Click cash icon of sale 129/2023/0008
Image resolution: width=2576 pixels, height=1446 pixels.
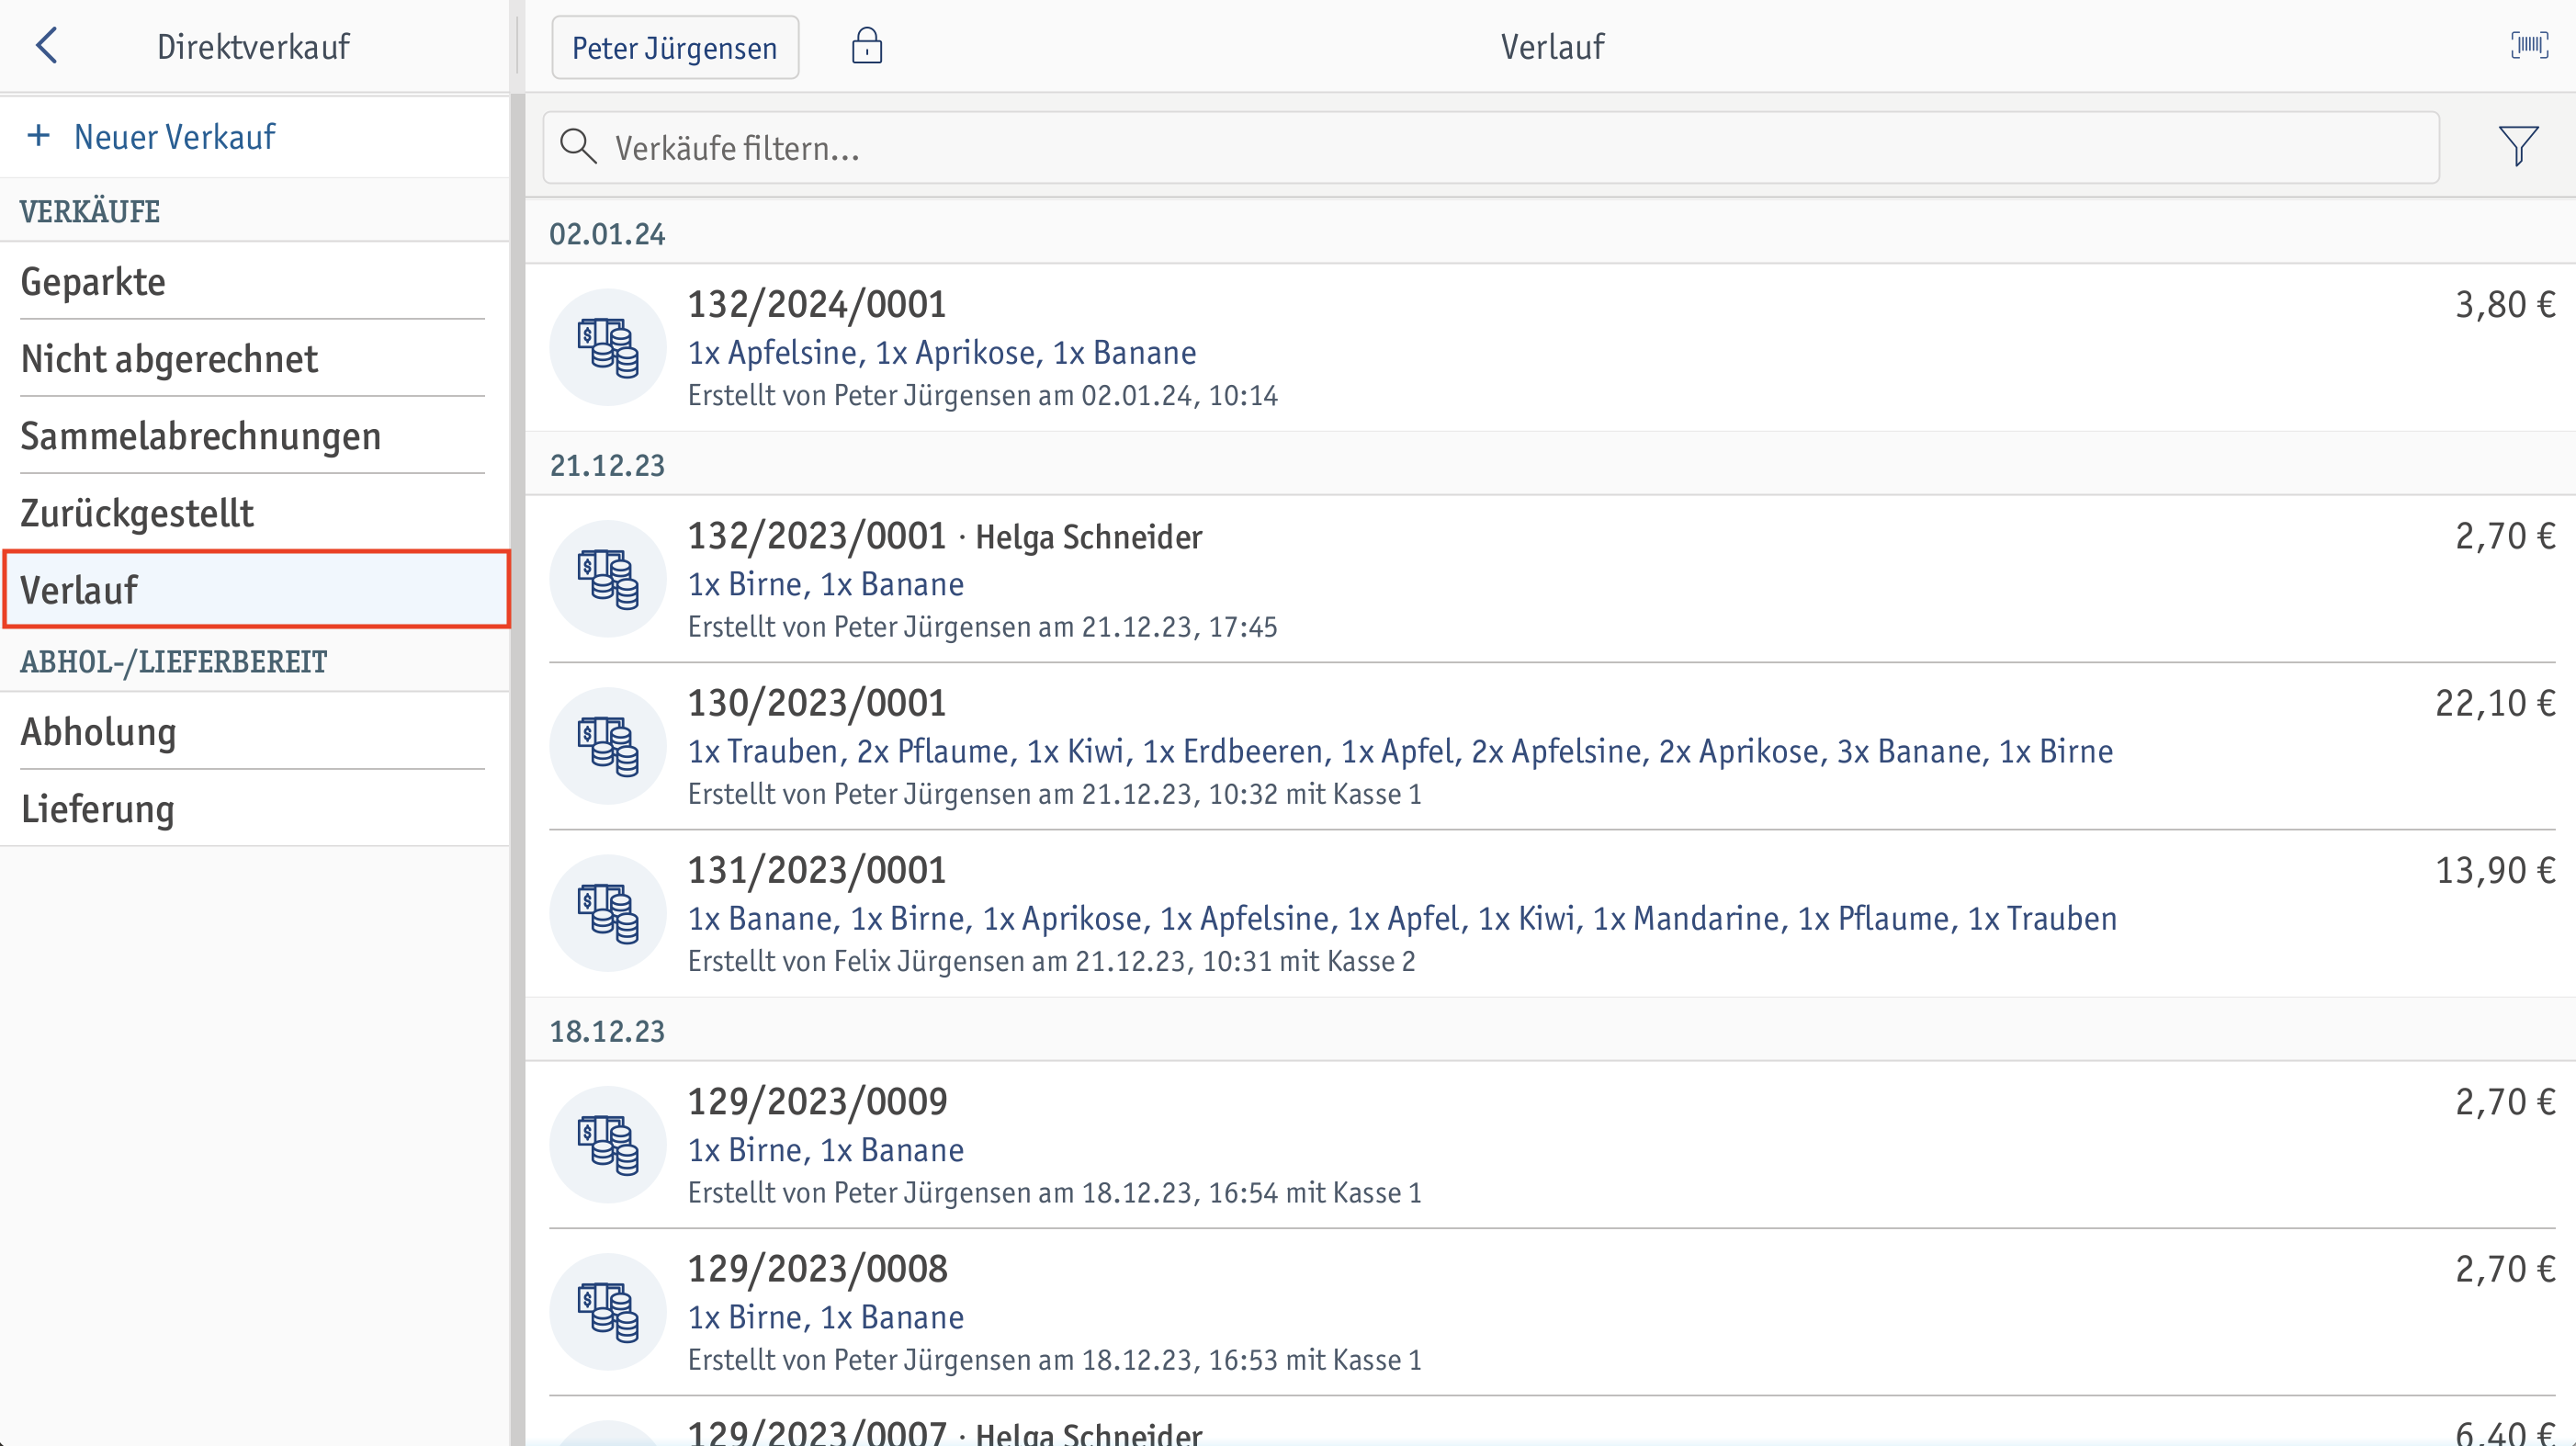[x=608, y=1312]
